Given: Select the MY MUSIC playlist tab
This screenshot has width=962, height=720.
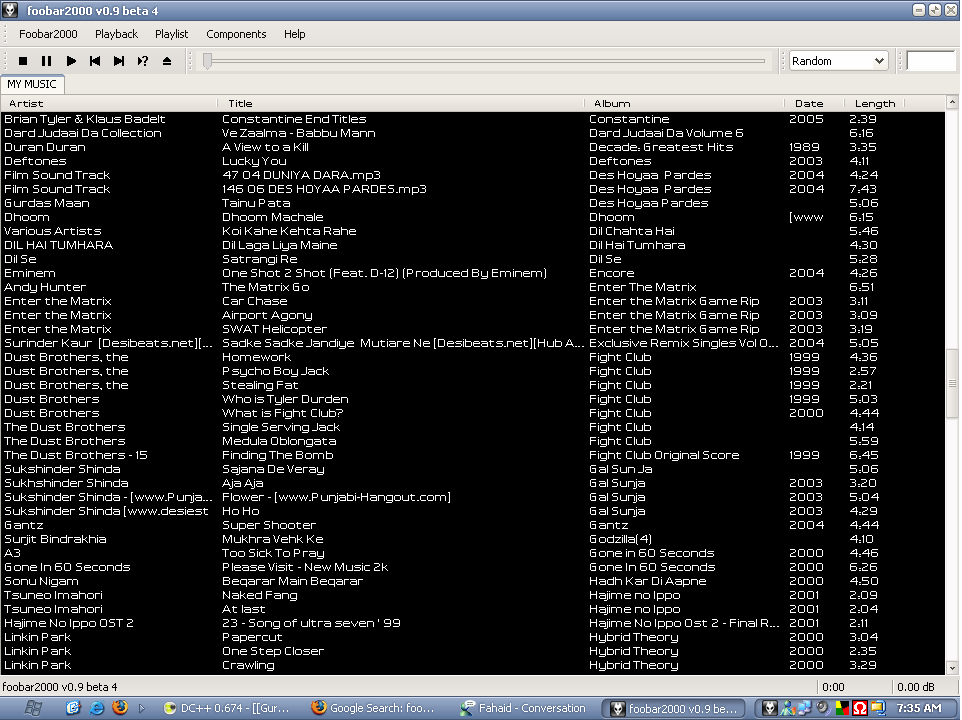Looking at the screenshot, I should (x=32, y=84).
